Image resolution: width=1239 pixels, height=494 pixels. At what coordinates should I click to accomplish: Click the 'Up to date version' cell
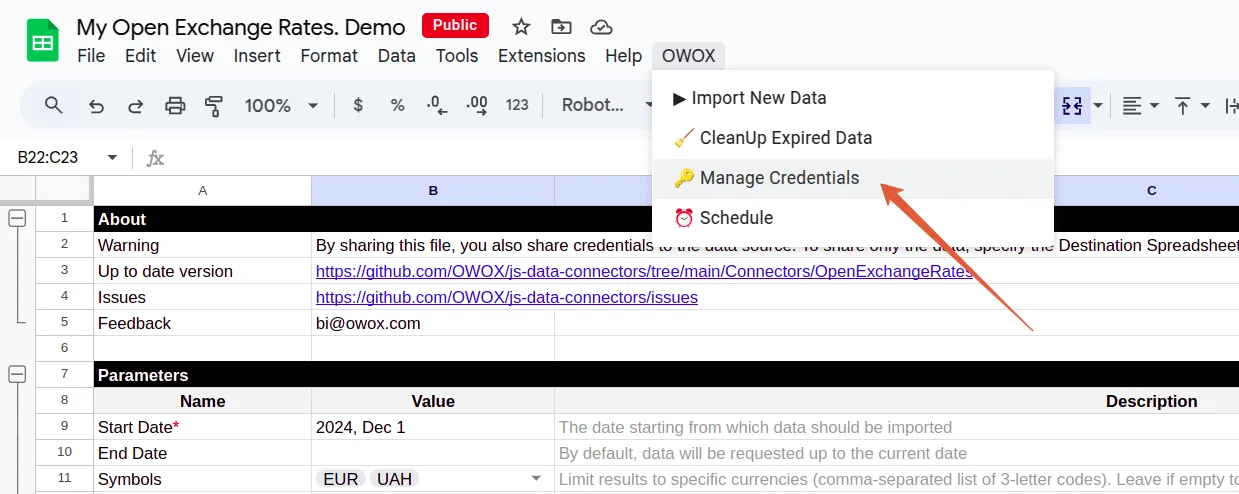pos(203,271)
